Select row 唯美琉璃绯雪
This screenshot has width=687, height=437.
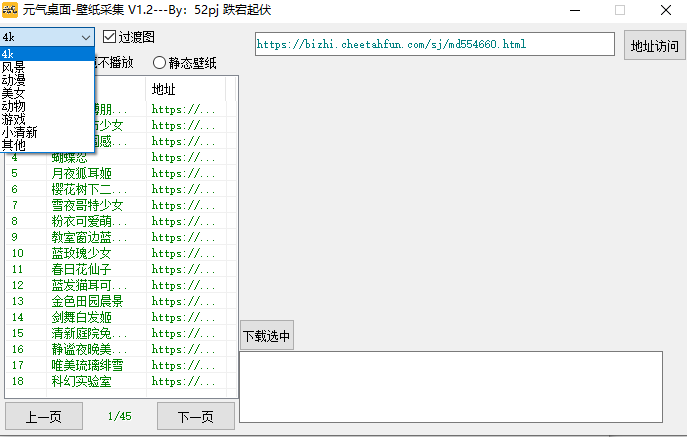tap(121, 365)
